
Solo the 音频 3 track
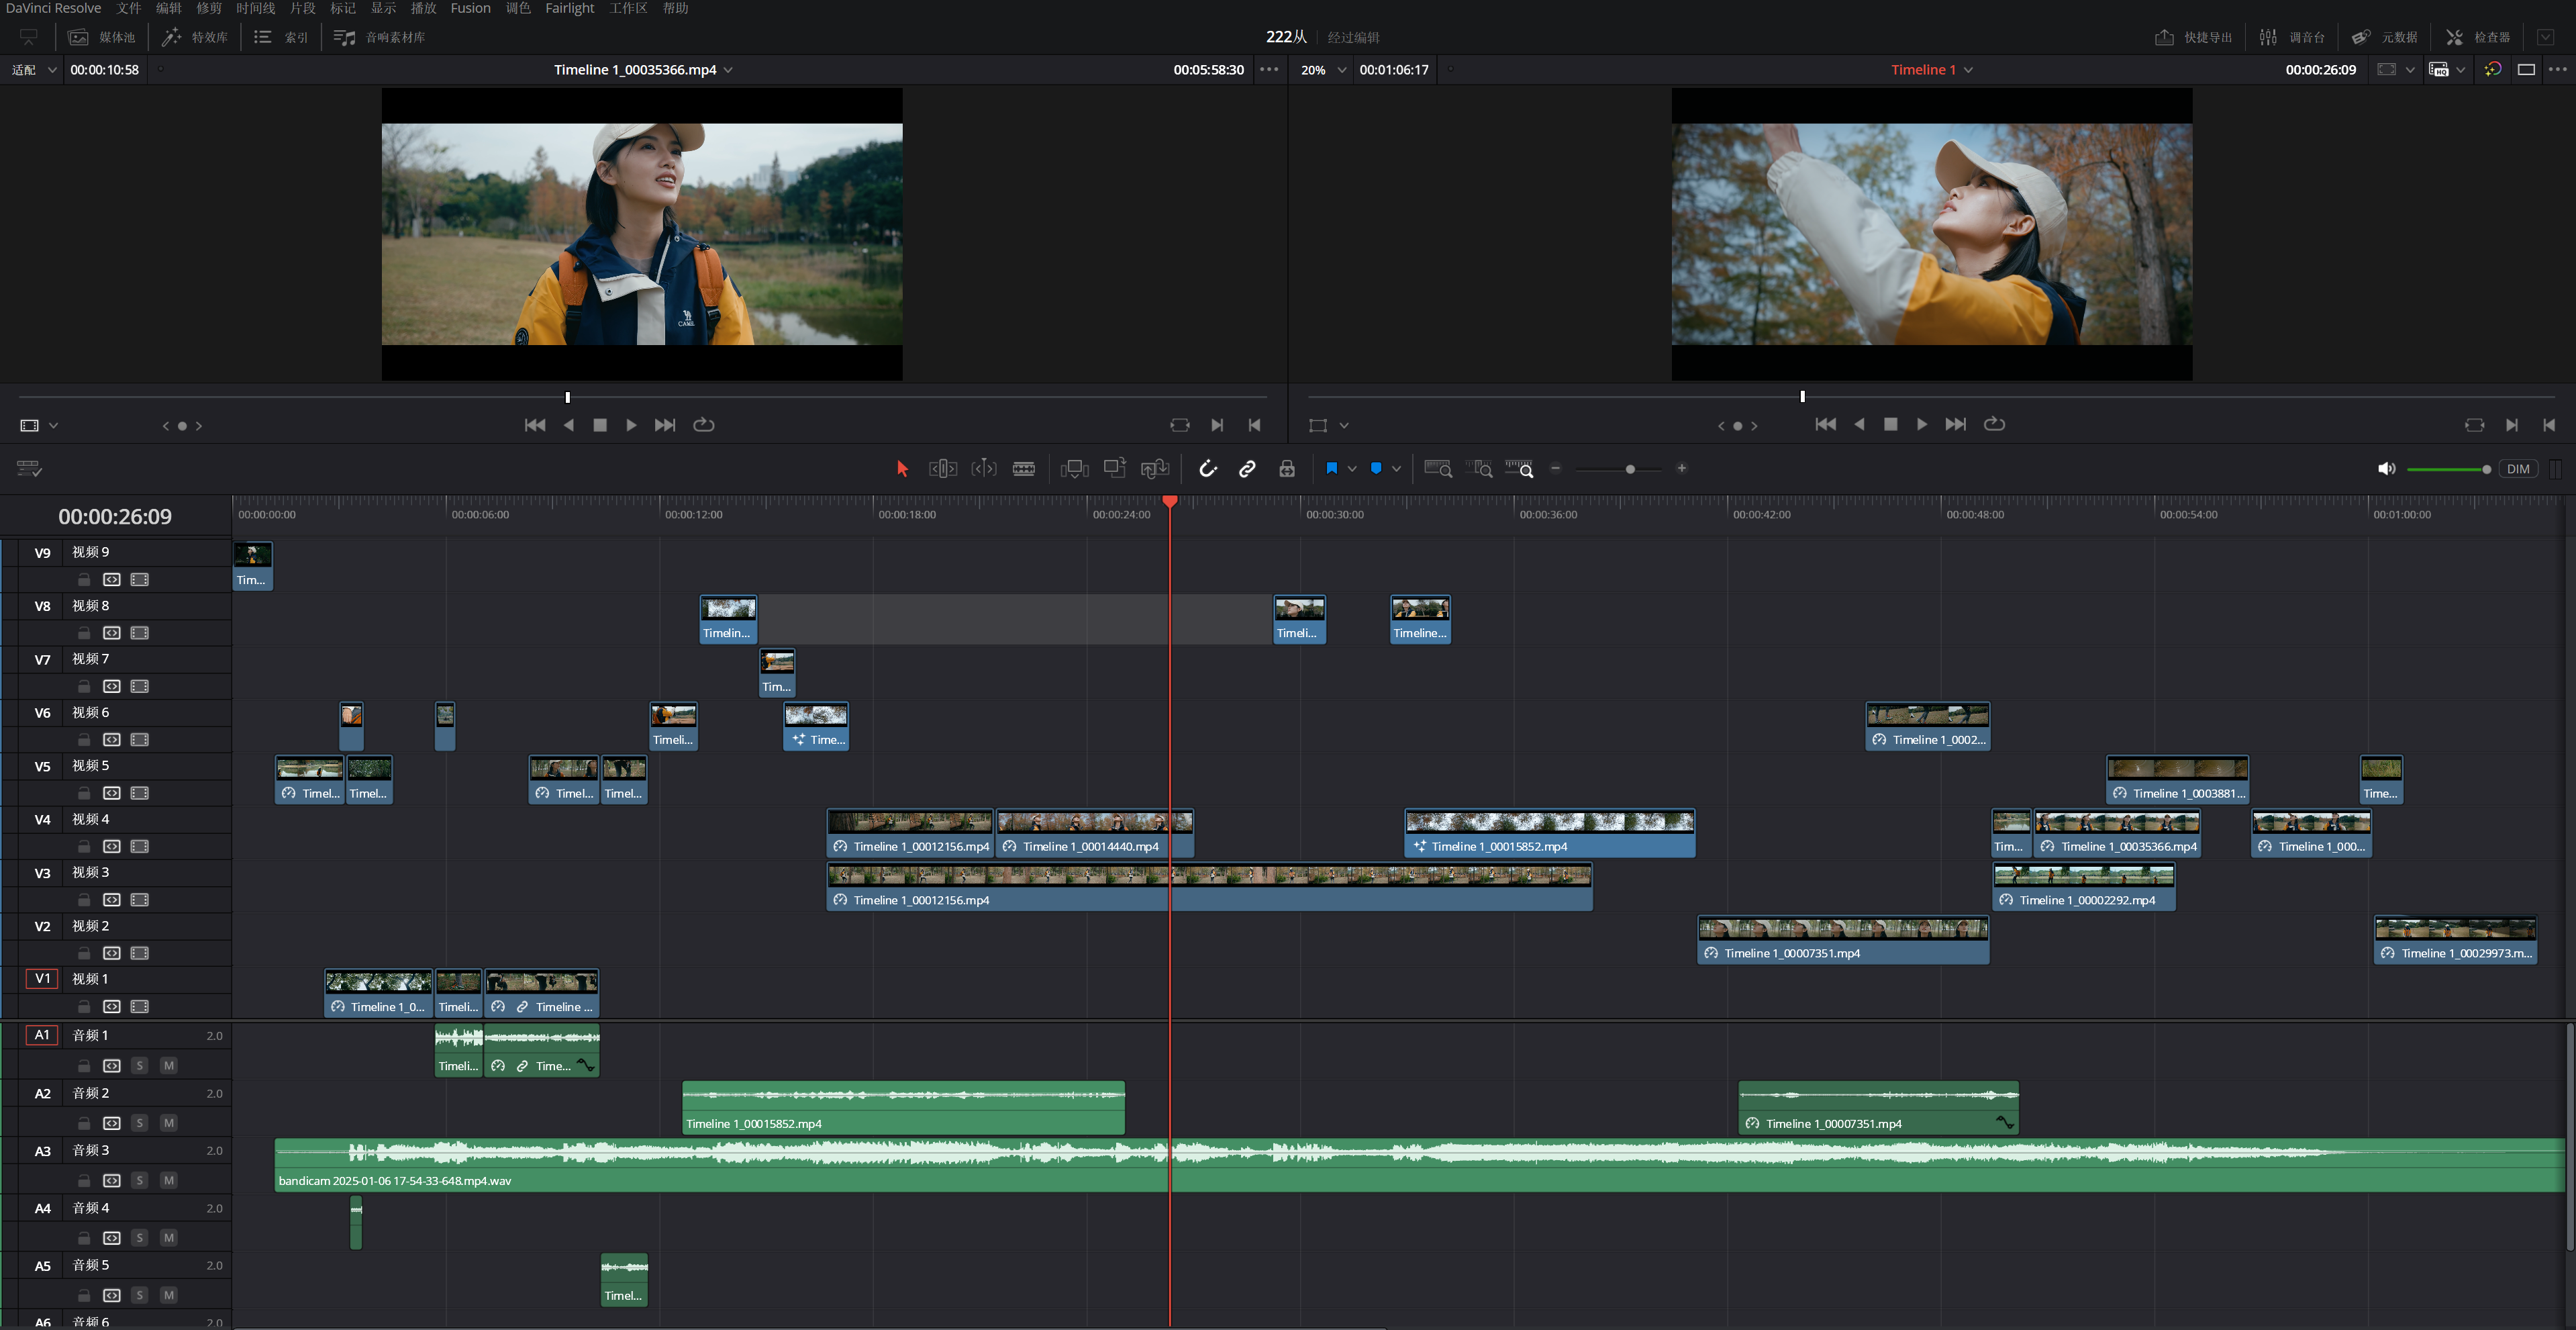[x=140, y=1181]
